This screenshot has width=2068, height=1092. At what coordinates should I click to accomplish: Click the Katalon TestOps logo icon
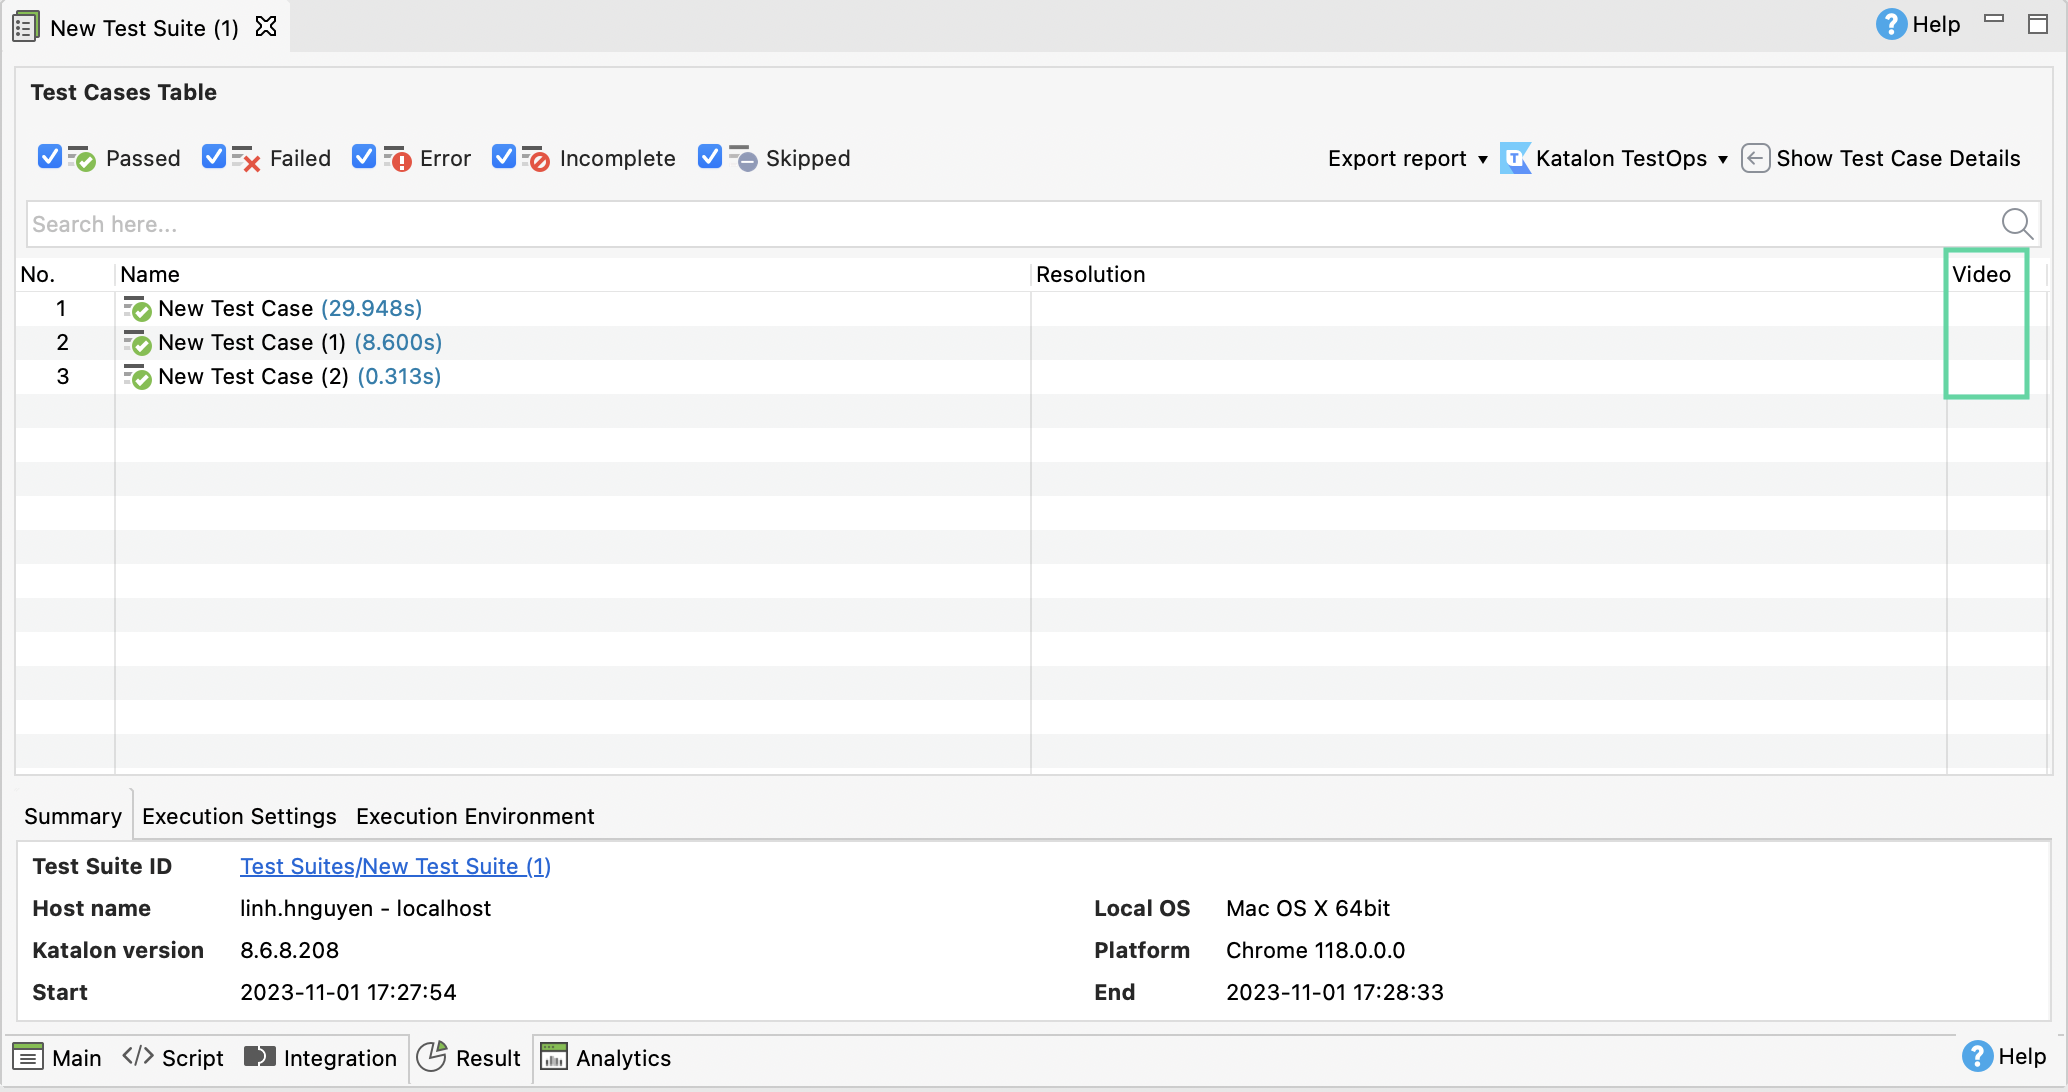tap(1514, 158)
